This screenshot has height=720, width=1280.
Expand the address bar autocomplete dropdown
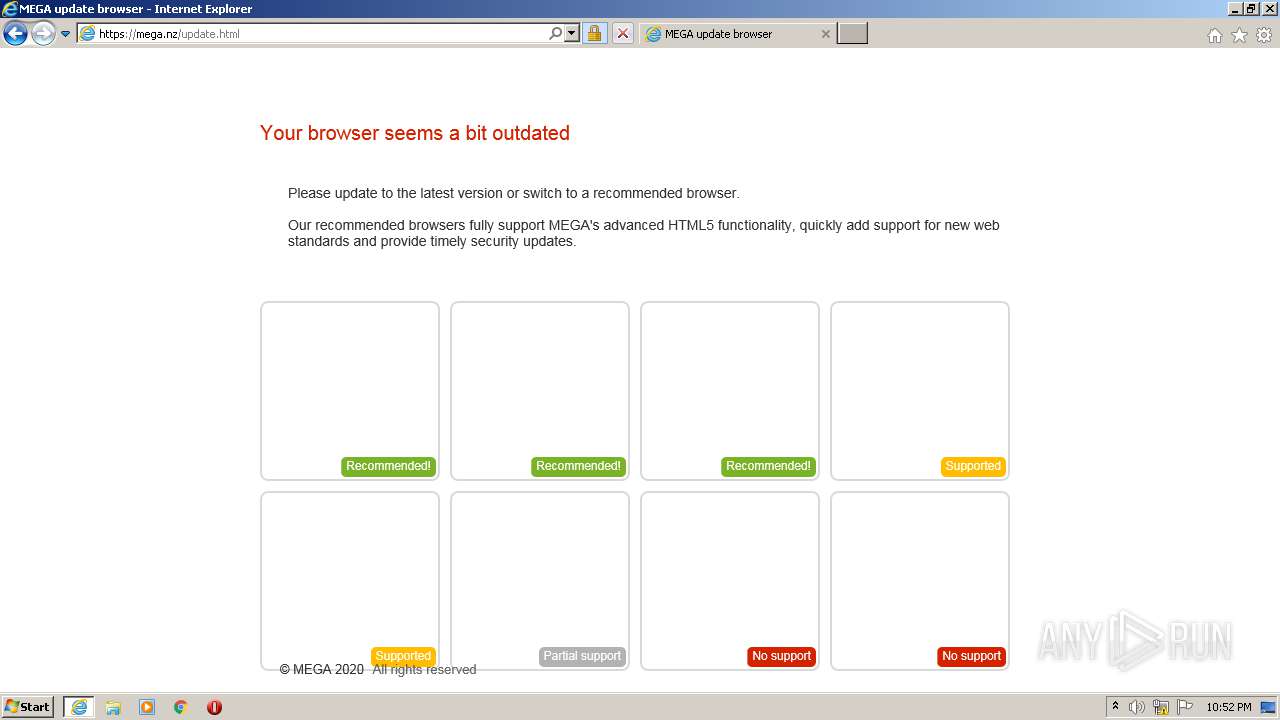click(572, 34)
